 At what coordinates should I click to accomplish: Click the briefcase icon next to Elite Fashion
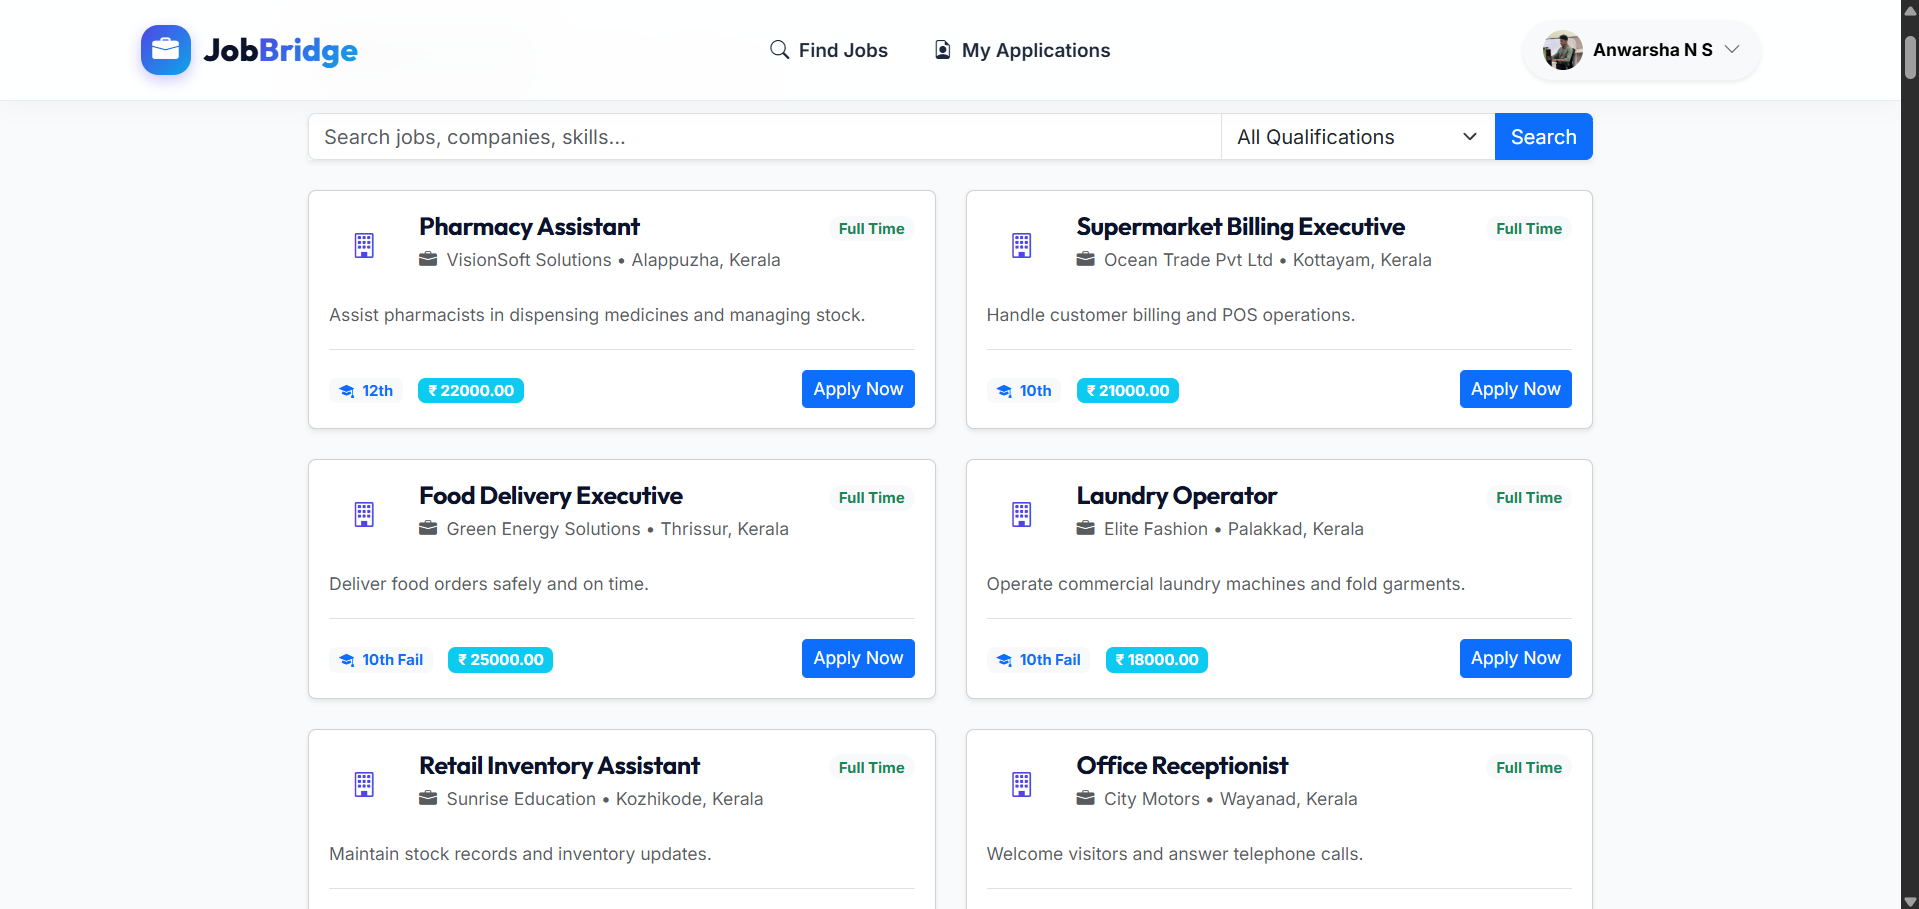tap(1085, 529)
